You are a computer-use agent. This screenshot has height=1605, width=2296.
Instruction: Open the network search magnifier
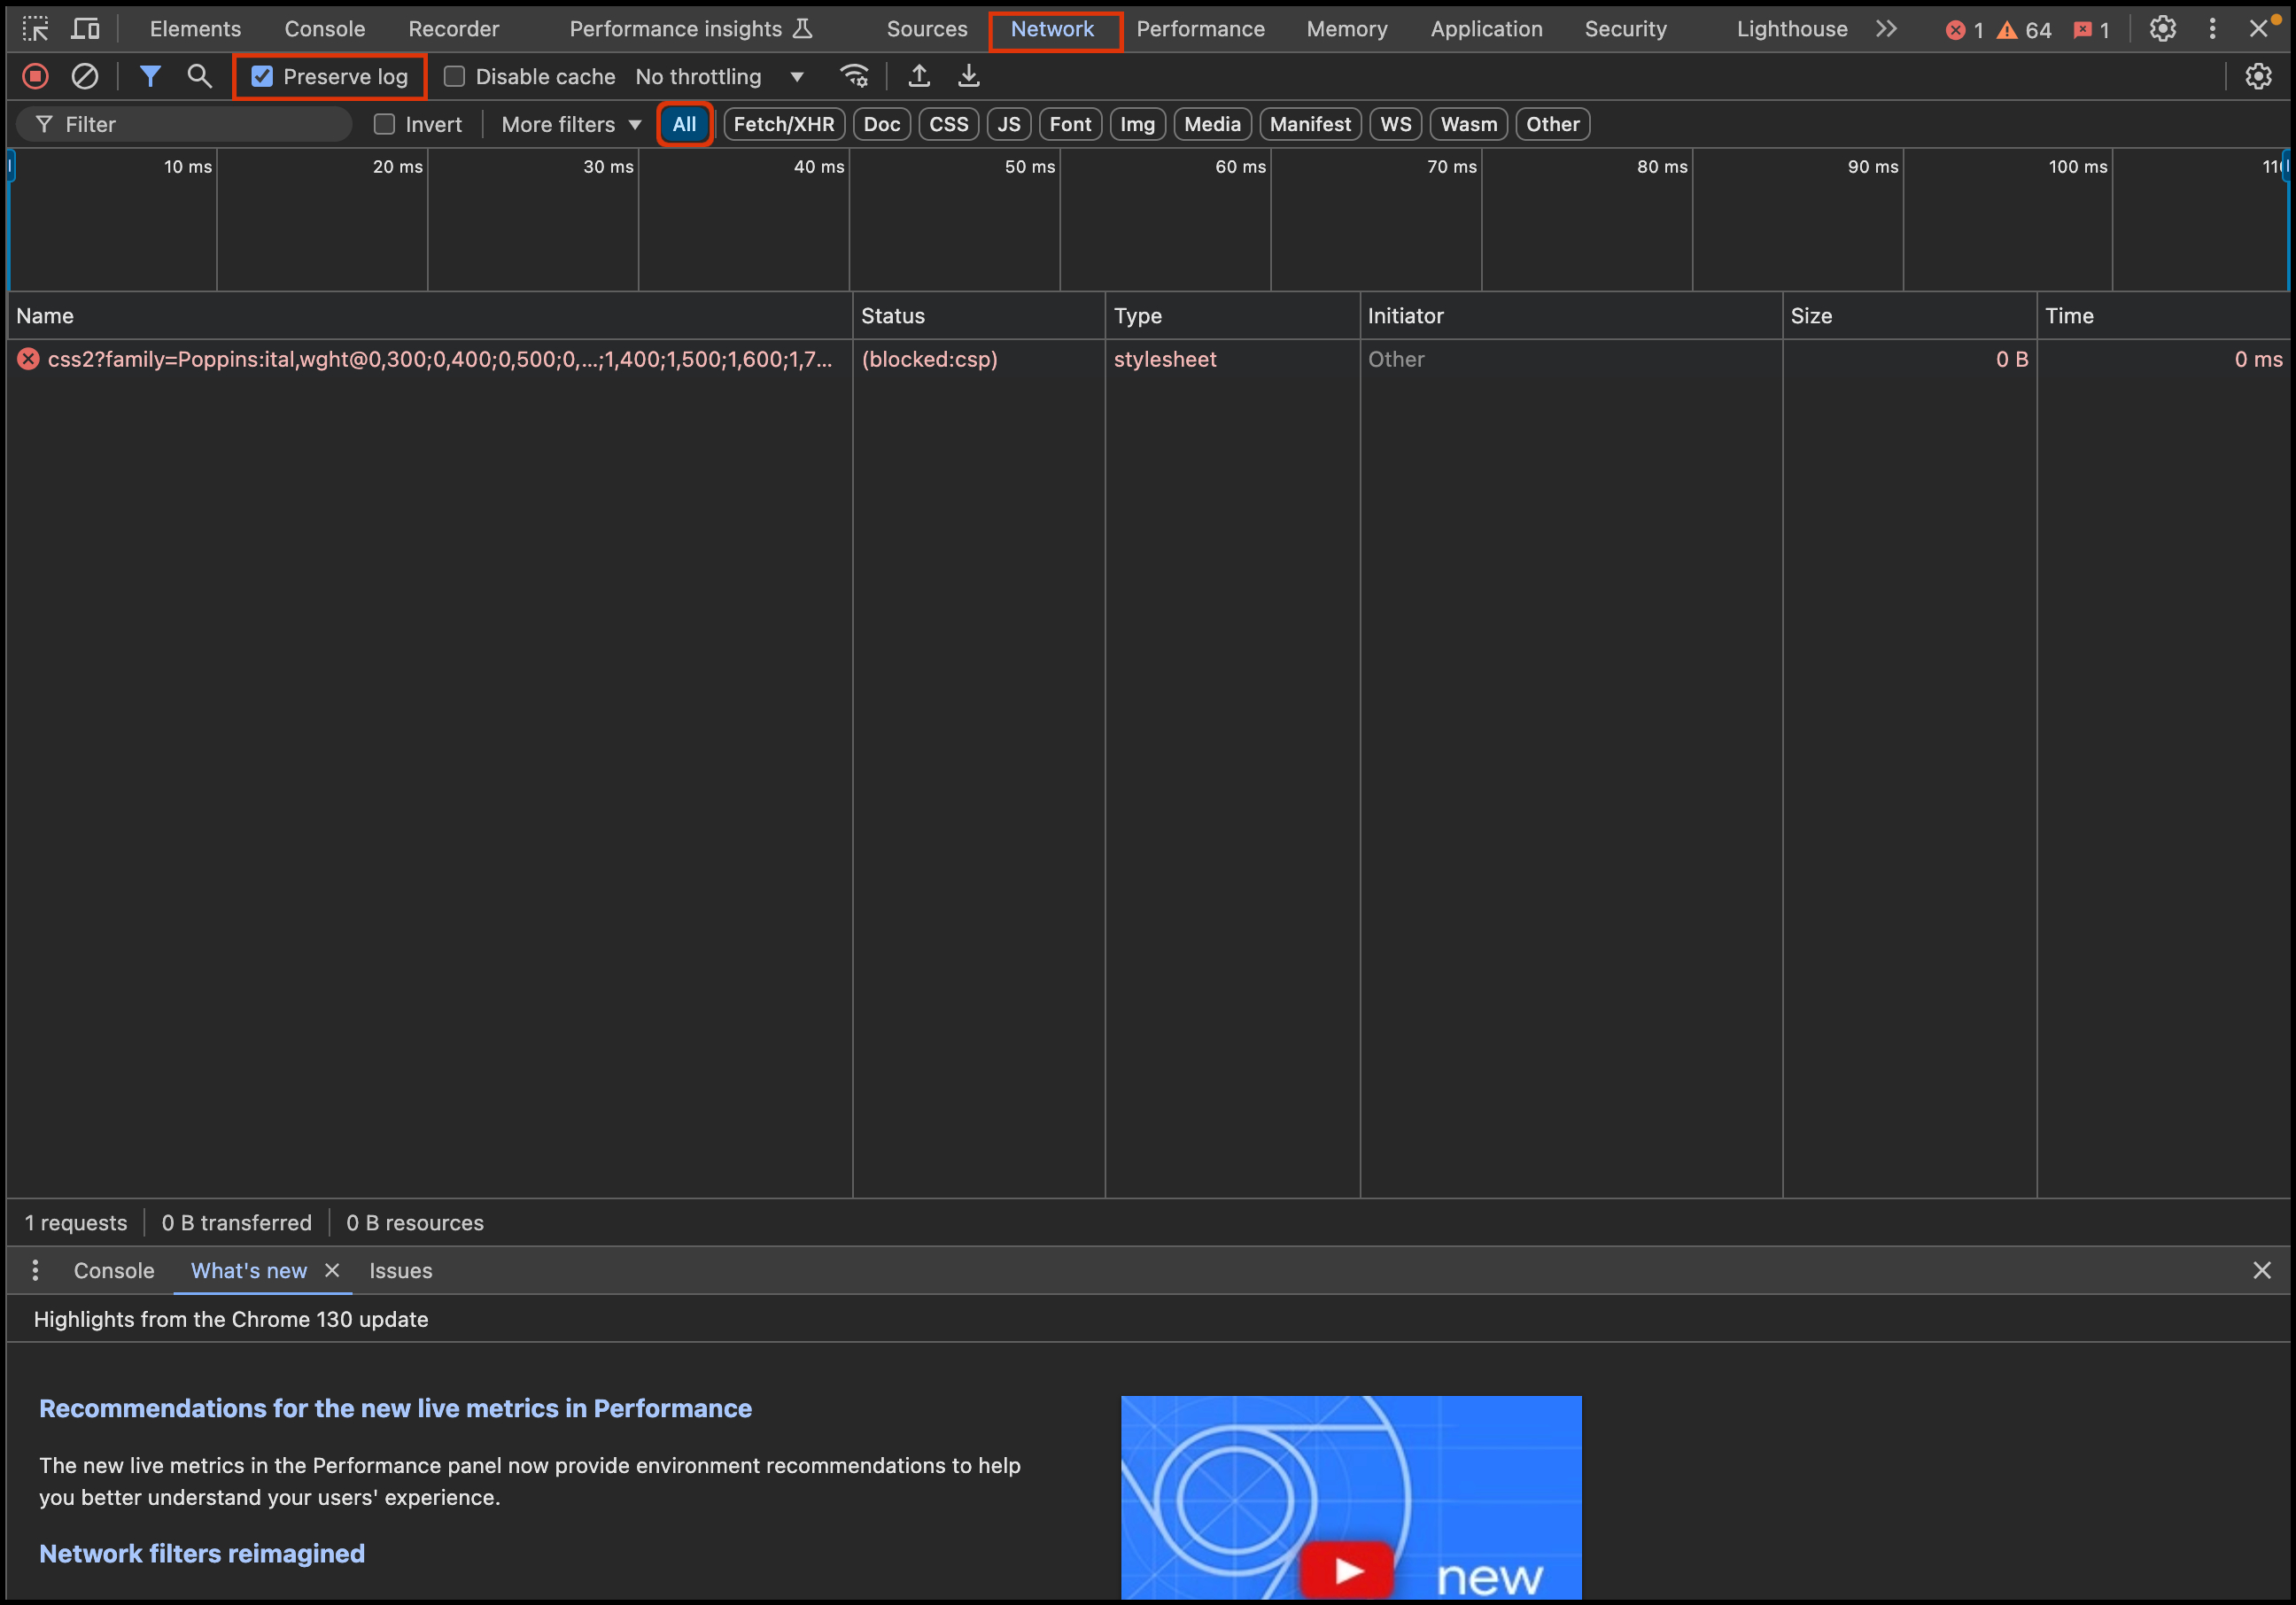pyautogui.click(x=199, y=76)
